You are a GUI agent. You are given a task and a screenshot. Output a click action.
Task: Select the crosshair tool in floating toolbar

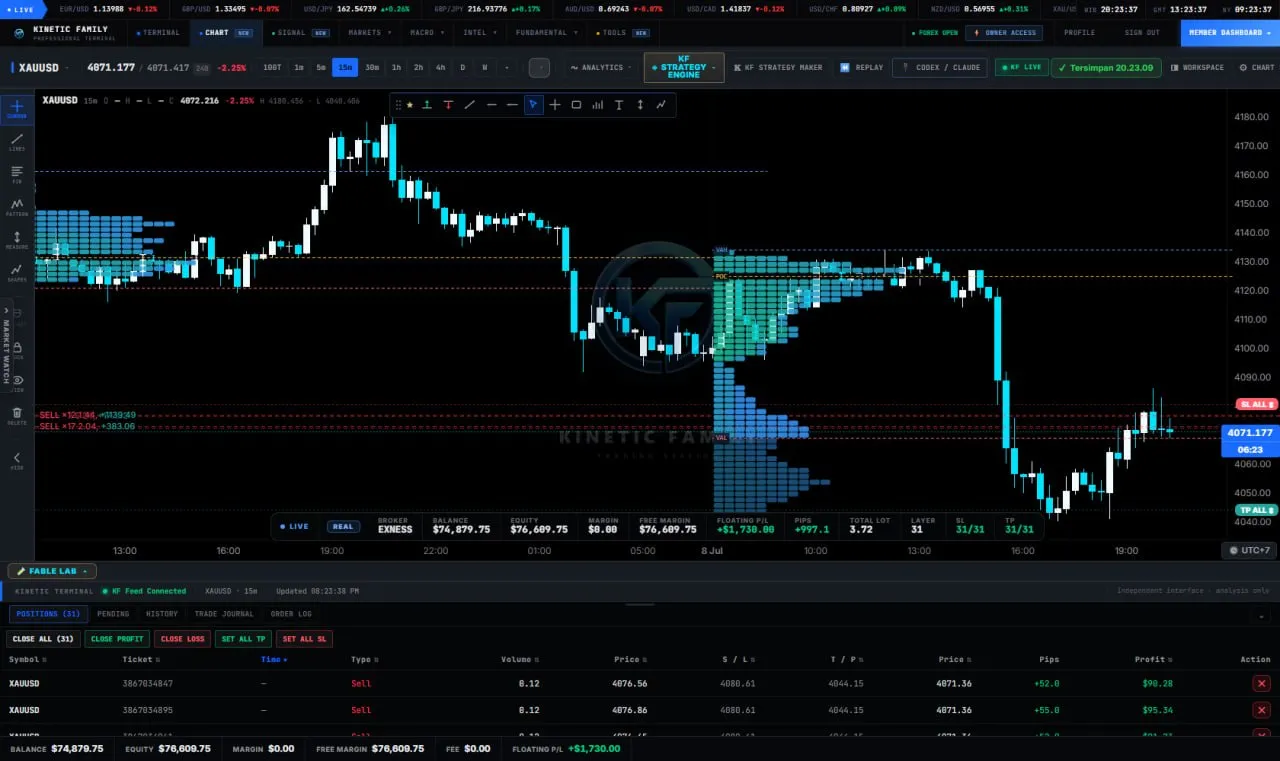[555, 105]
